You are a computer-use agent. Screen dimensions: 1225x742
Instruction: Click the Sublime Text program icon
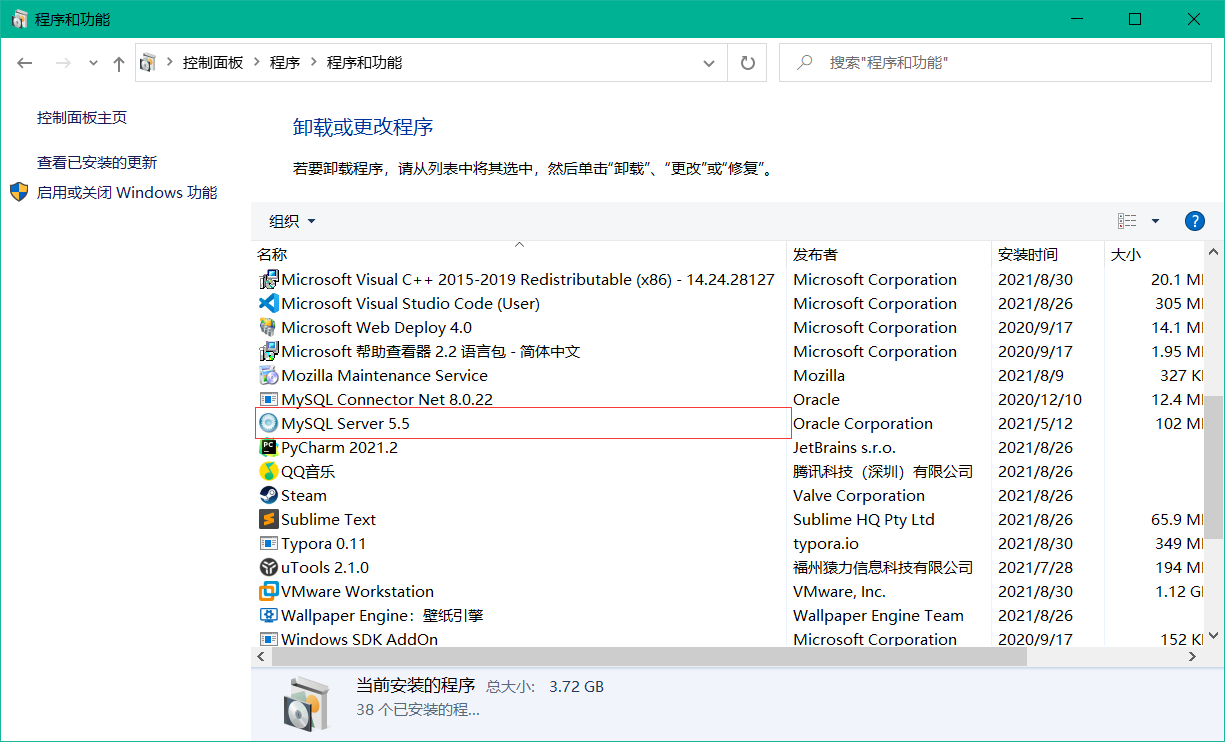click(x=268, y=520)
